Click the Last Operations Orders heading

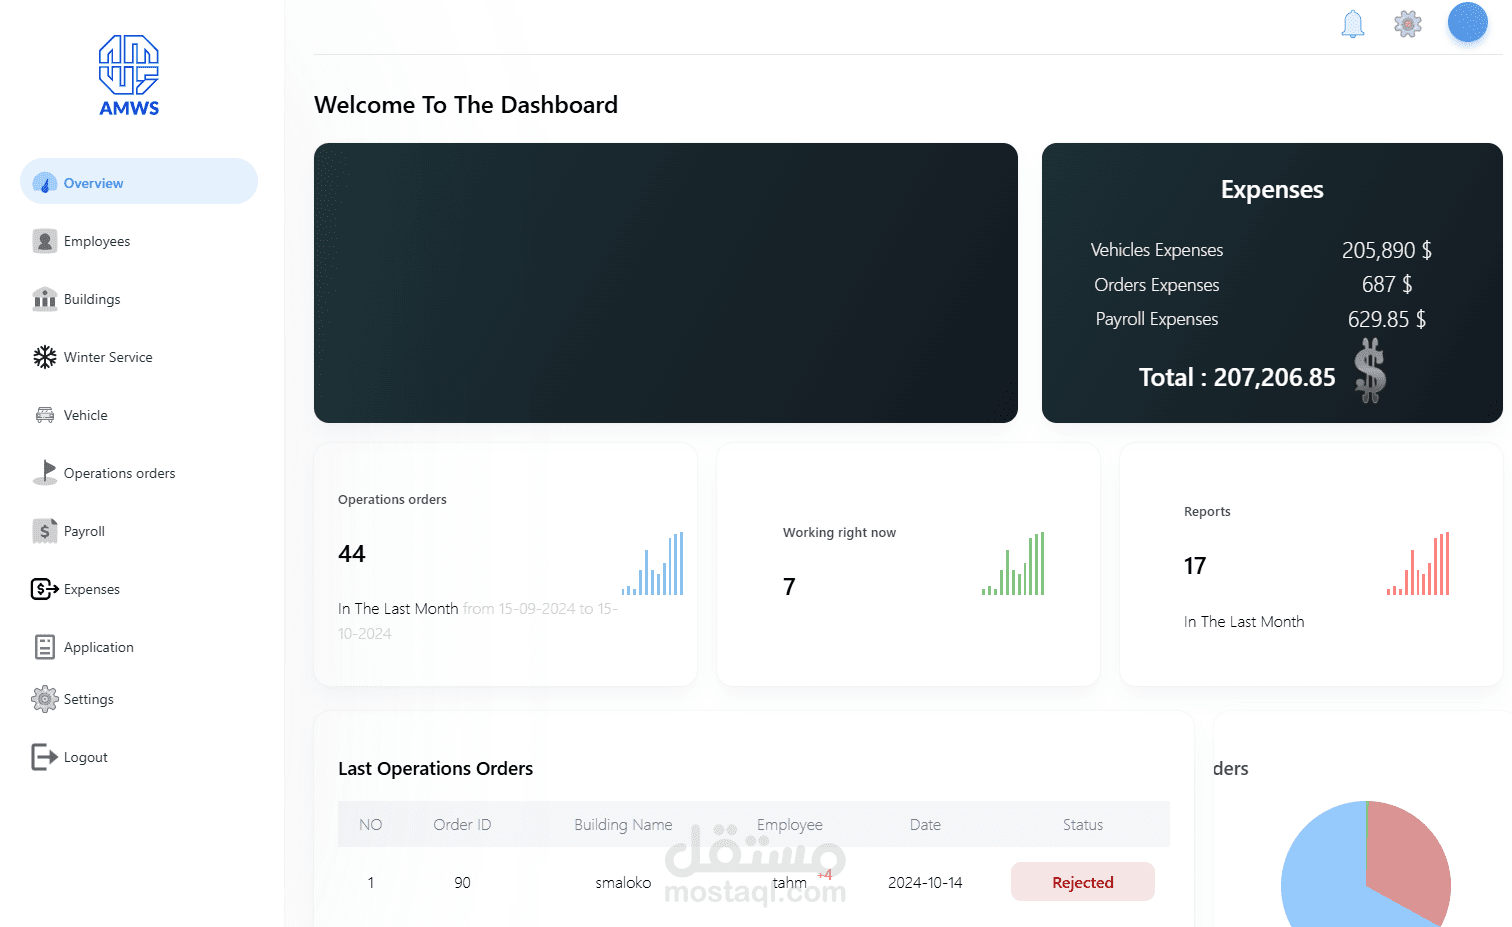pos(435,769)
